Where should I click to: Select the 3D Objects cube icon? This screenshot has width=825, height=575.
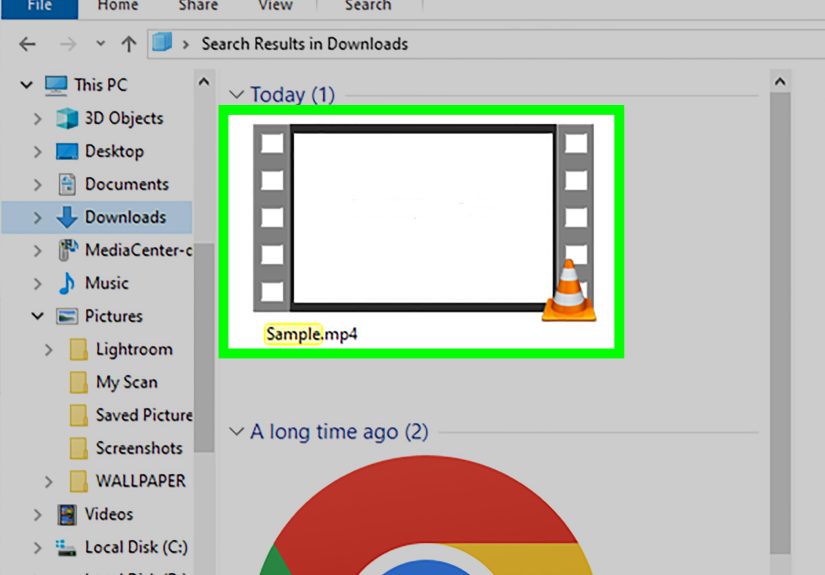click(67, 118)
